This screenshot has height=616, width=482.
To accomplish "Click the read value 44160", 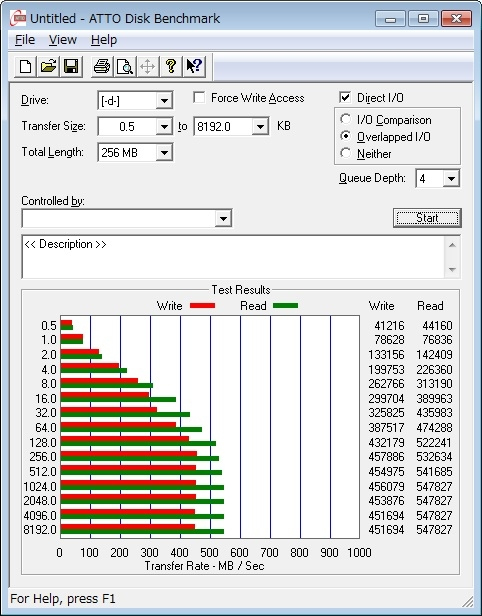I will (437, 326).
